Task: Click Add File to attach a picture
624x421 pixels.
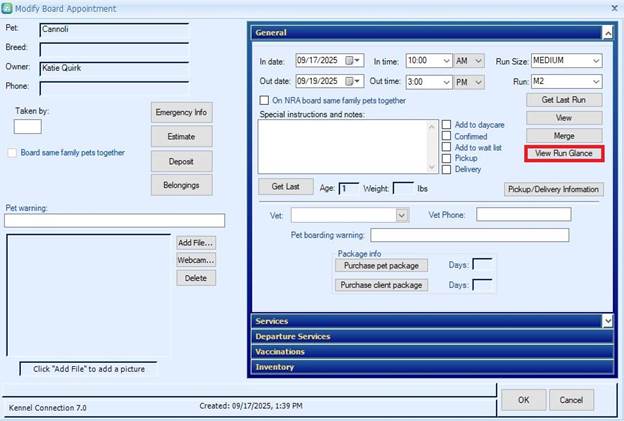Action: 196,243
